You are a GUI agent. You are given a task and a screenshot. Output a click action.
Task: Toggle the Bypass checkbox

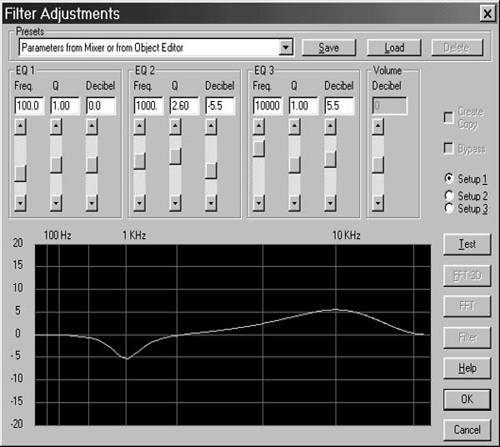449,148
